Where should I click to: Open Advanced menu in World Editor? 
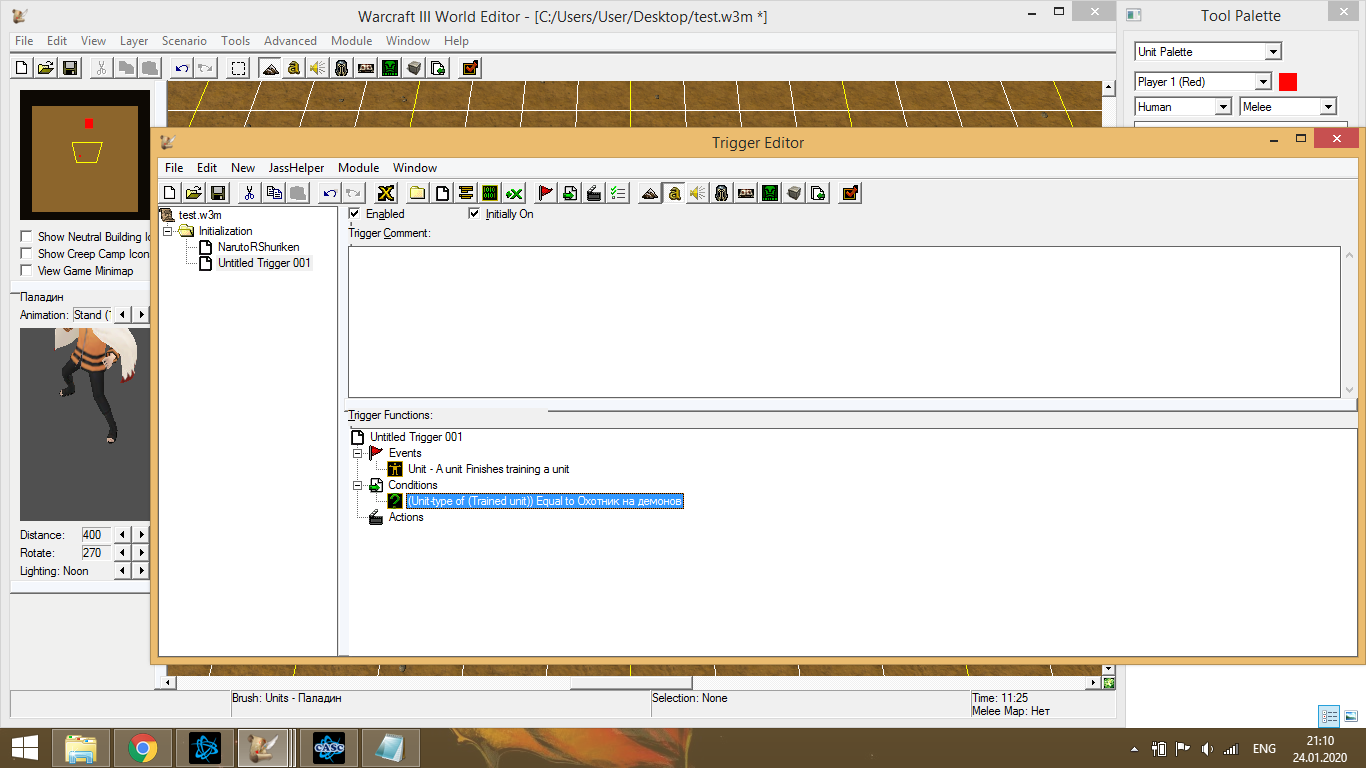pos(290,41)
